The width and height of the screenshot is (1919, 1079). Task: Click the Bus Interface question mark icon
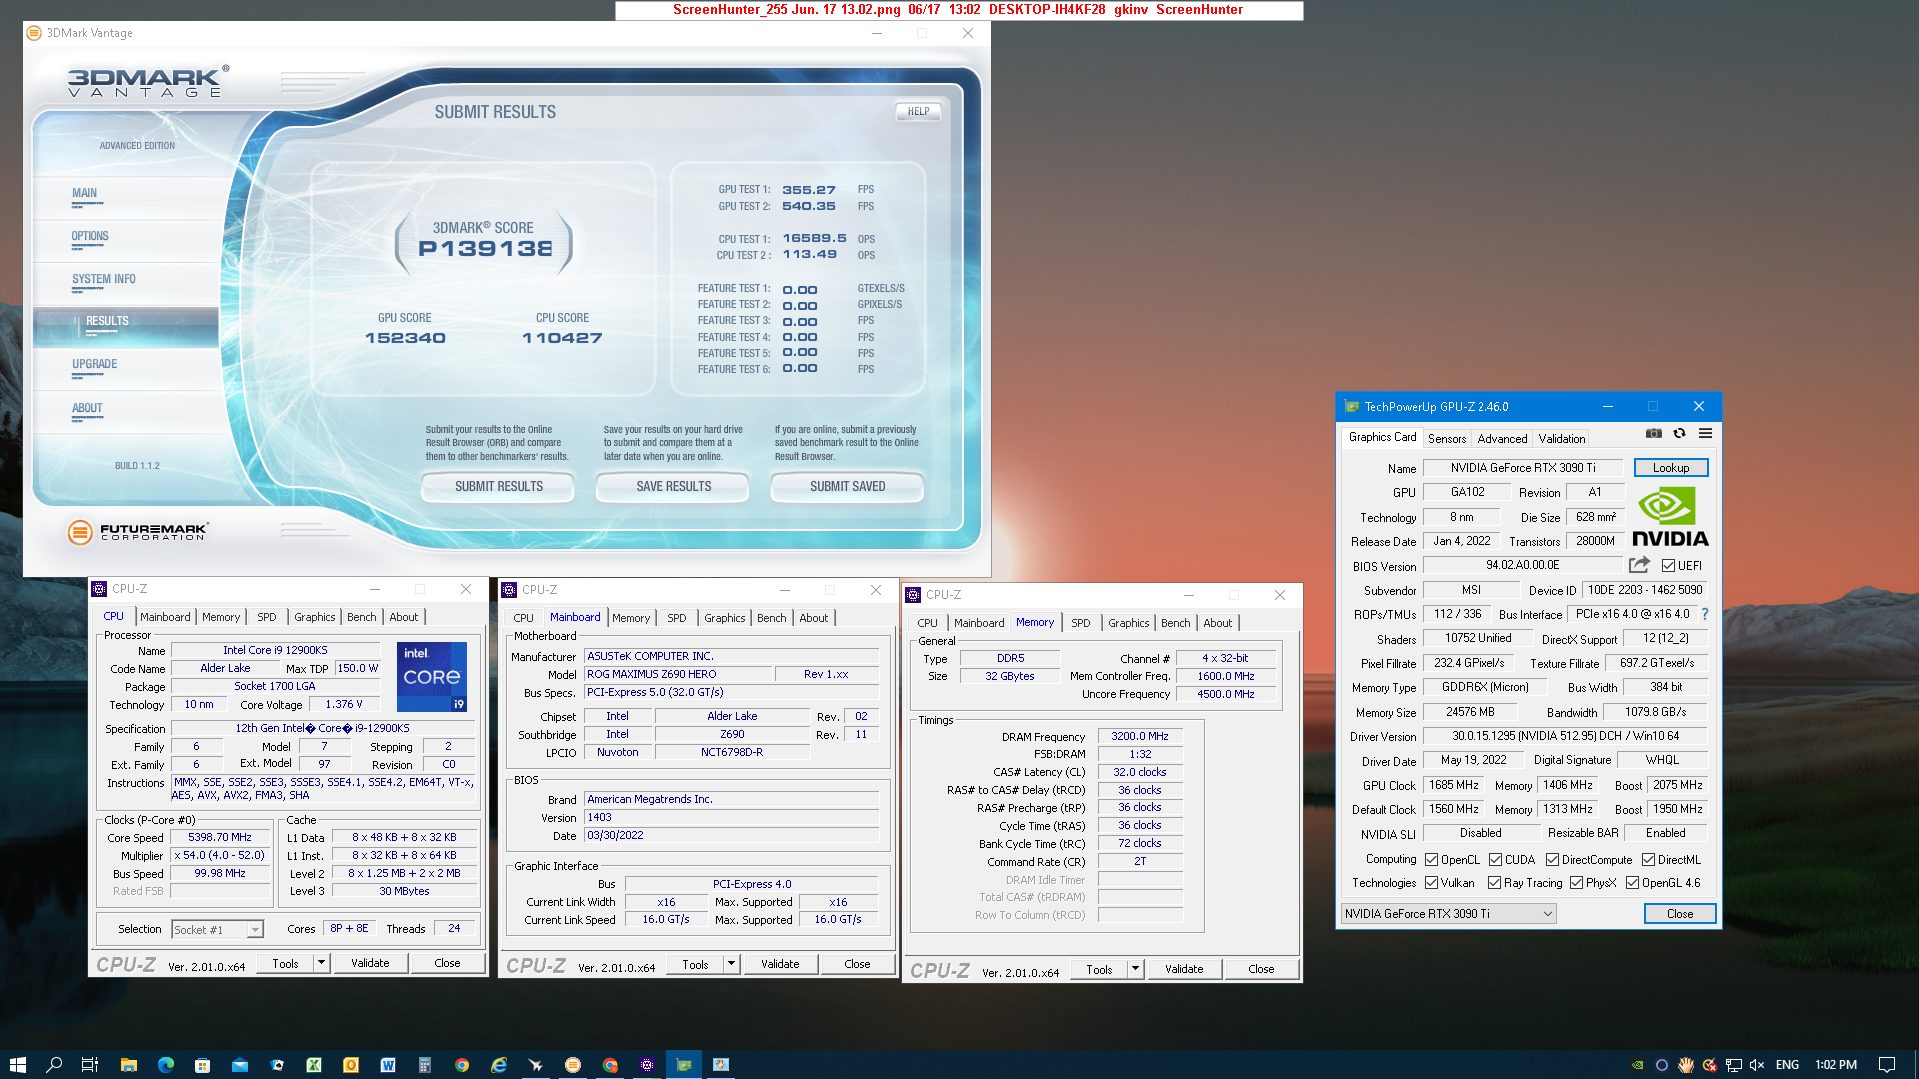click(1705, 614)
